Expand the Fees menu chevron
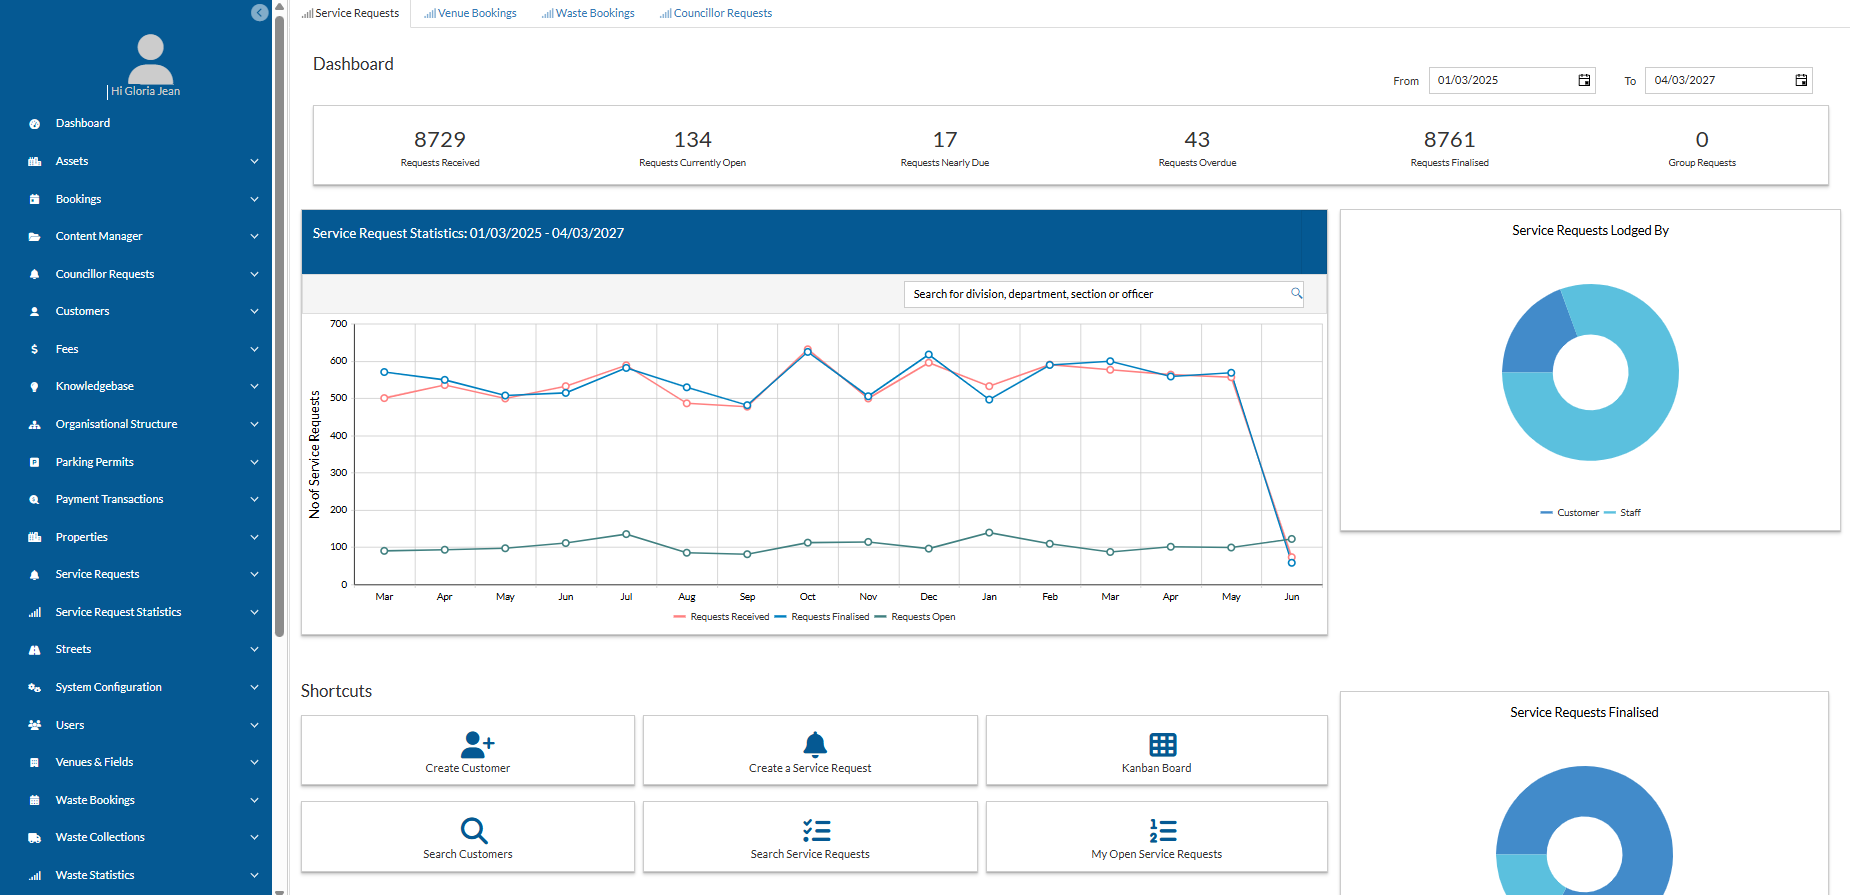The height and width of the screenshot is (895, 1850). pos(254,349)
